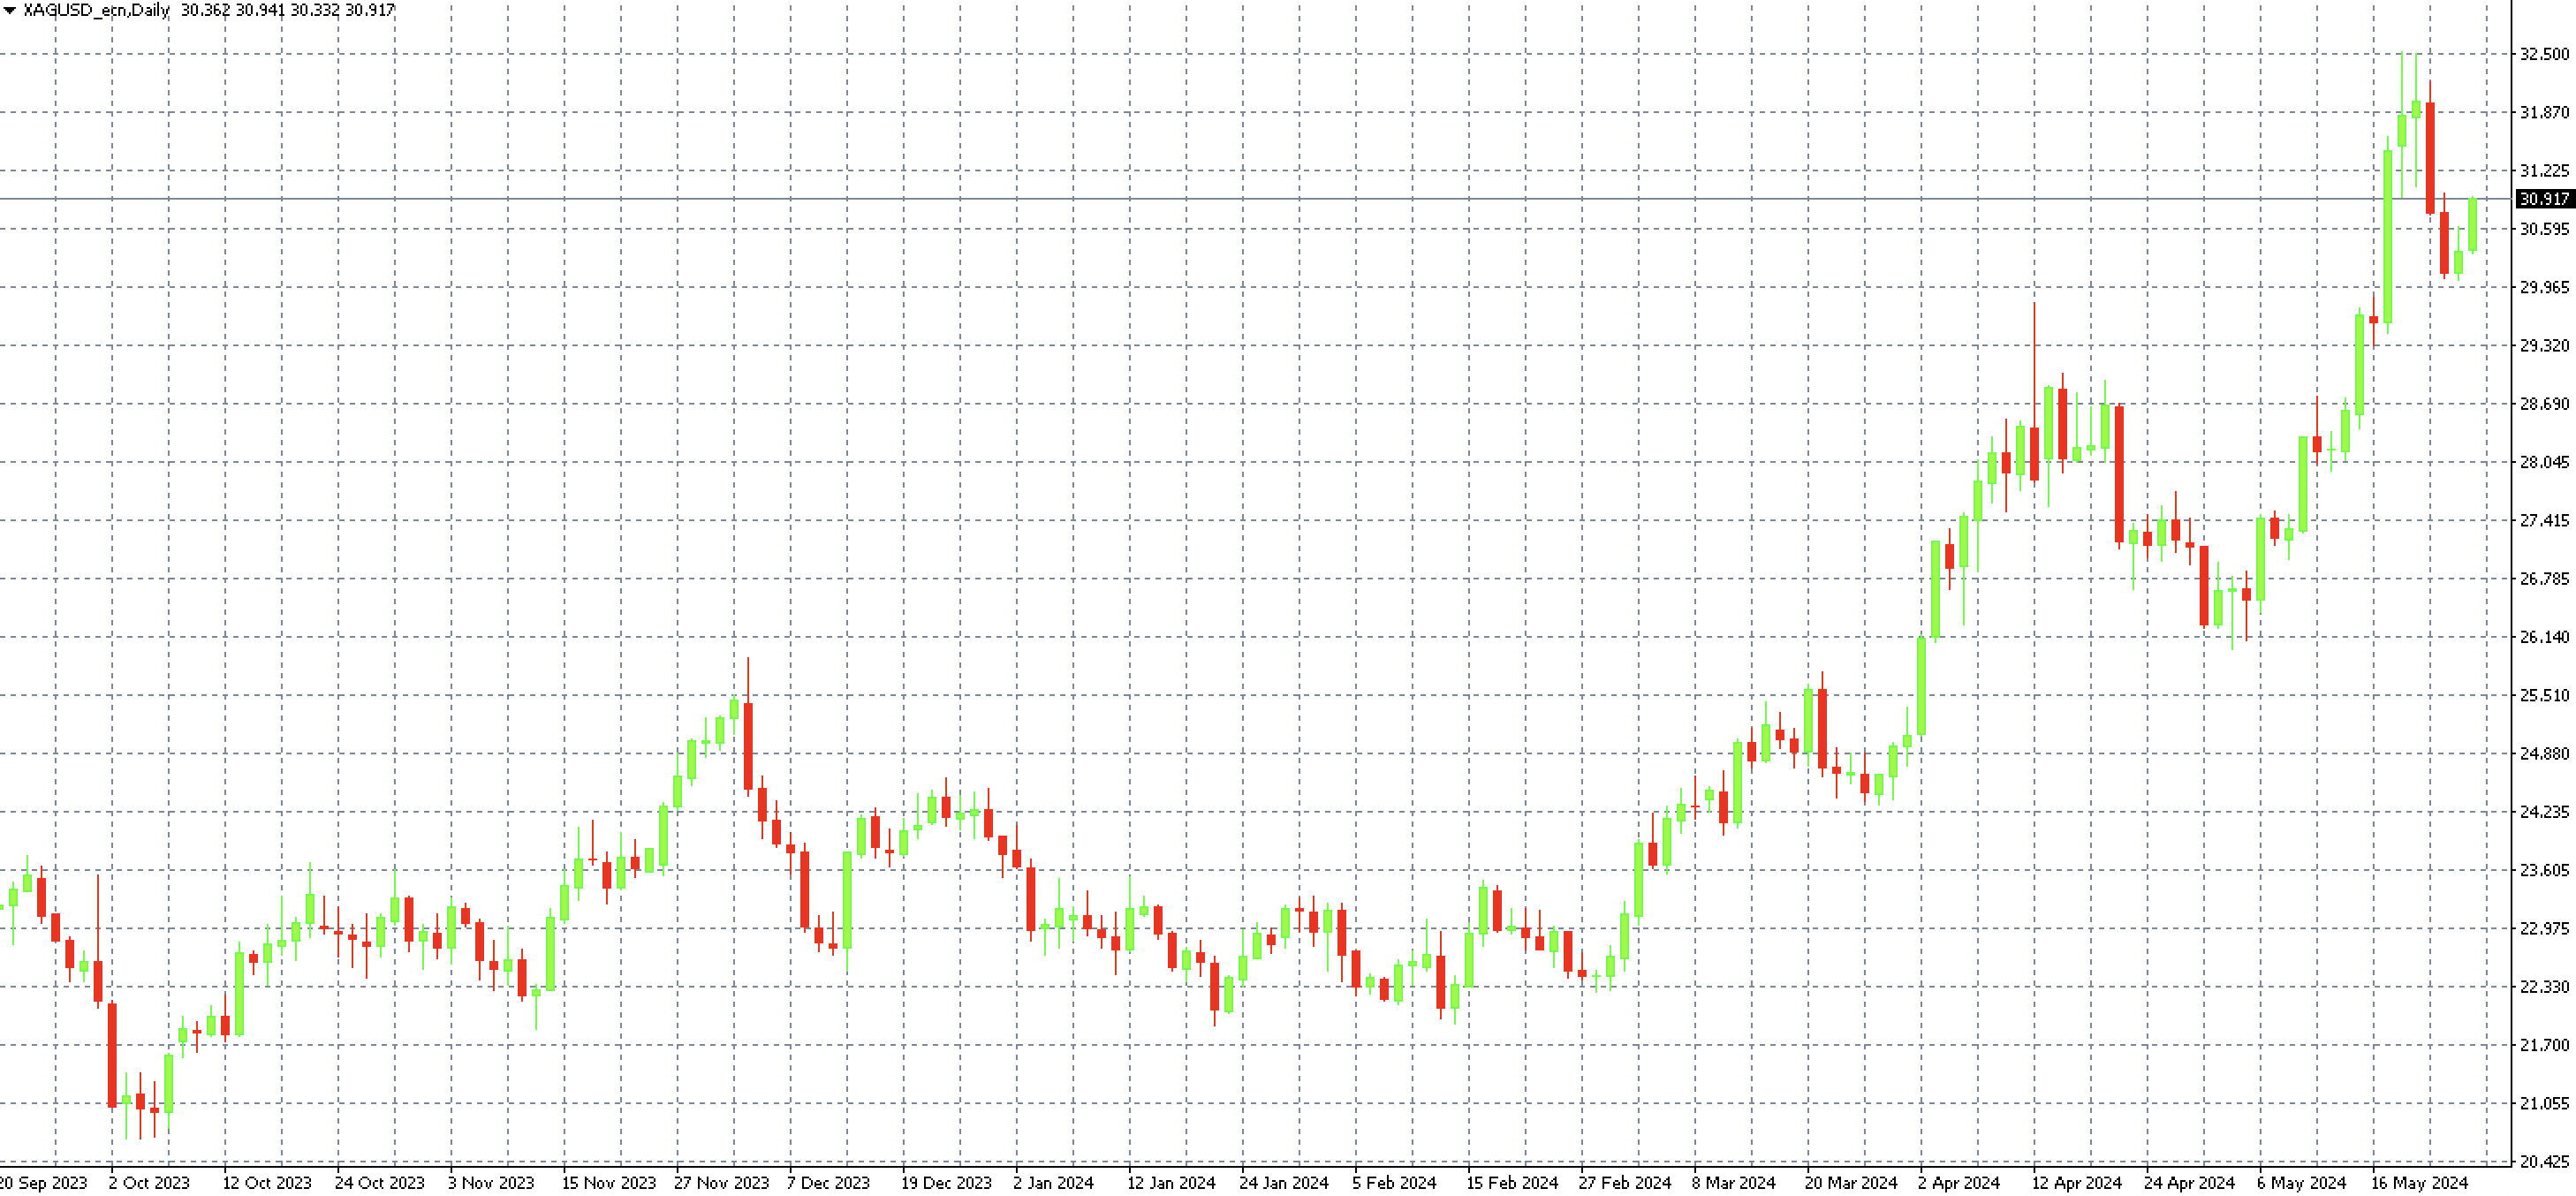Click the 2 Jan 2024 date label

point(1053,1182)
